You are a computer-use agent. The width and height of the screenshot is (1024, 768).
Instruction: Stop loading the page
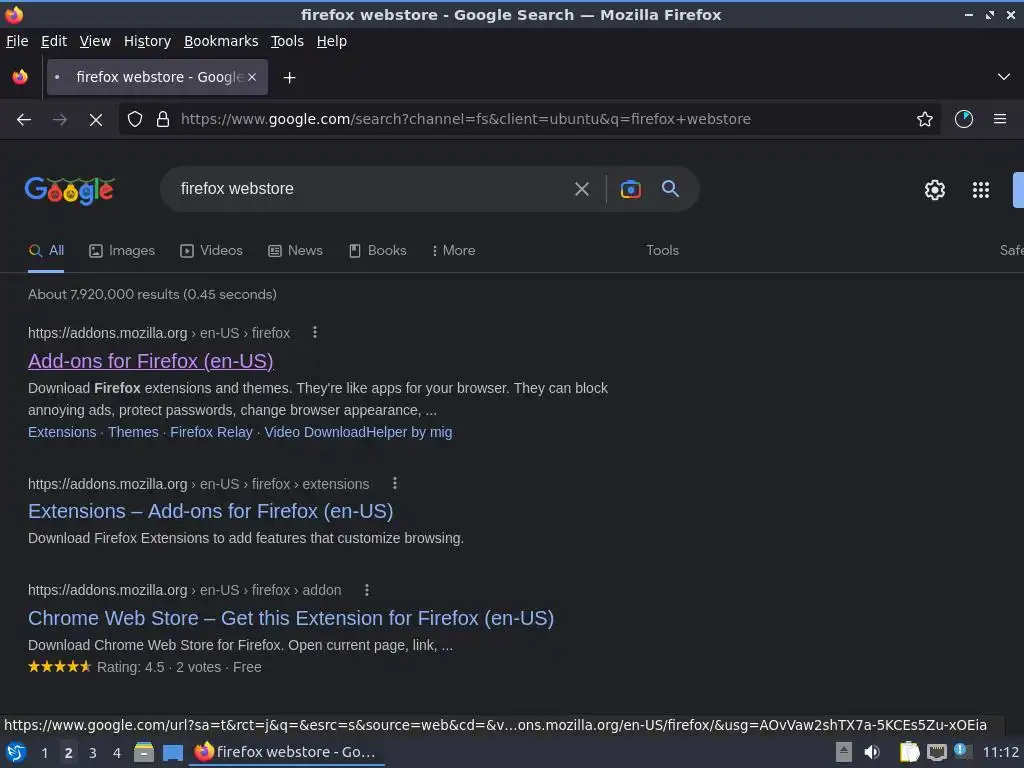click(x=95, y=119)
